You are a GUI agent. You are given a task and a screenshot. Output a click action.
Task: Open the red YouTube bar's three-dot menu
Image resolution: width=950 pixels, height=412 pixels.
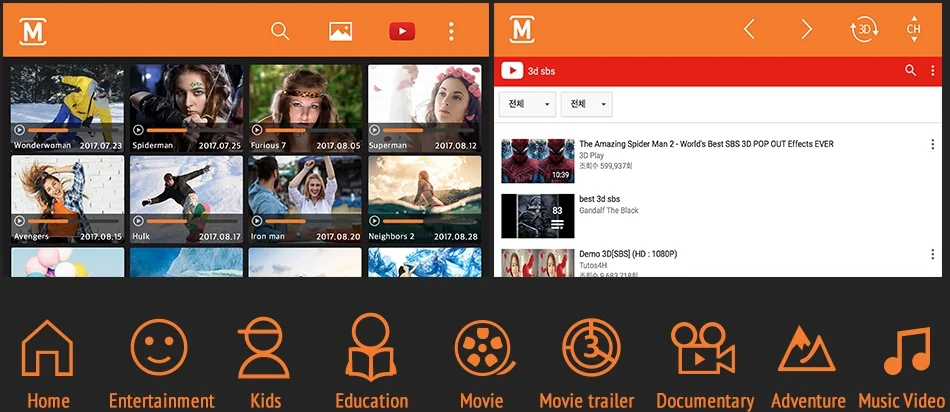point(932,70)
